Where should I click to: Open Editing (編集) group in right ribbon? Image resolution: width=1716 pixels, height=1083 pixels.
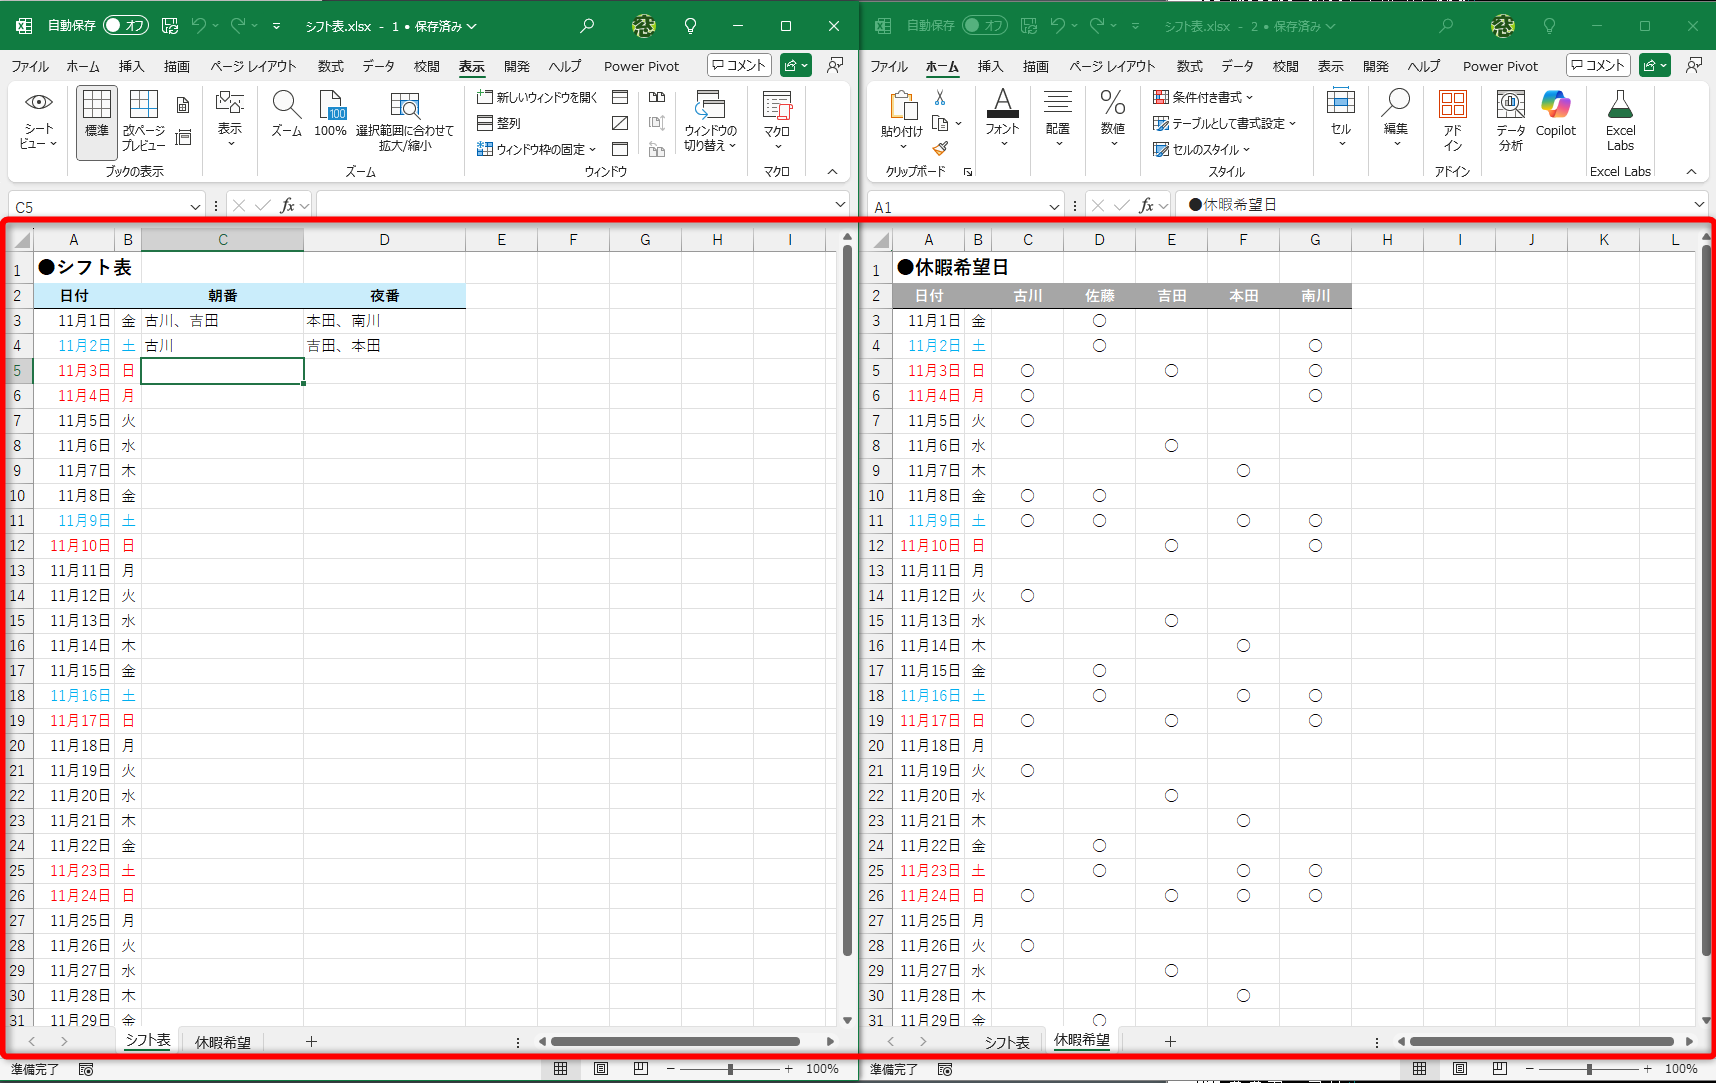tap(1395, 118)
